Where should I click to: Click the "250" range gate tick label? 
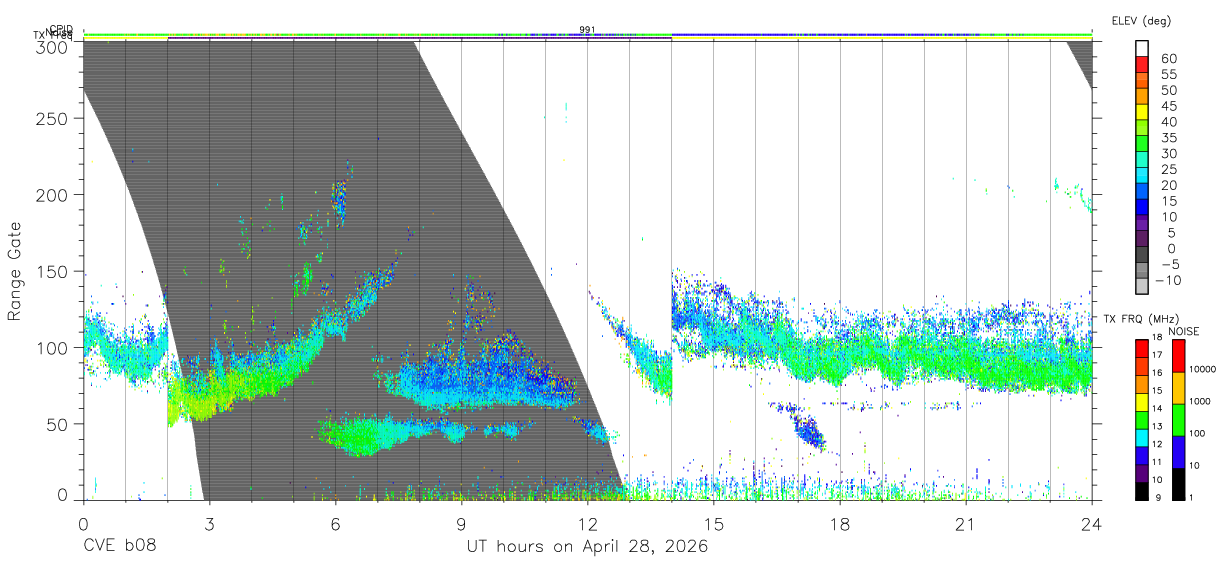click(x=54, y=119)
